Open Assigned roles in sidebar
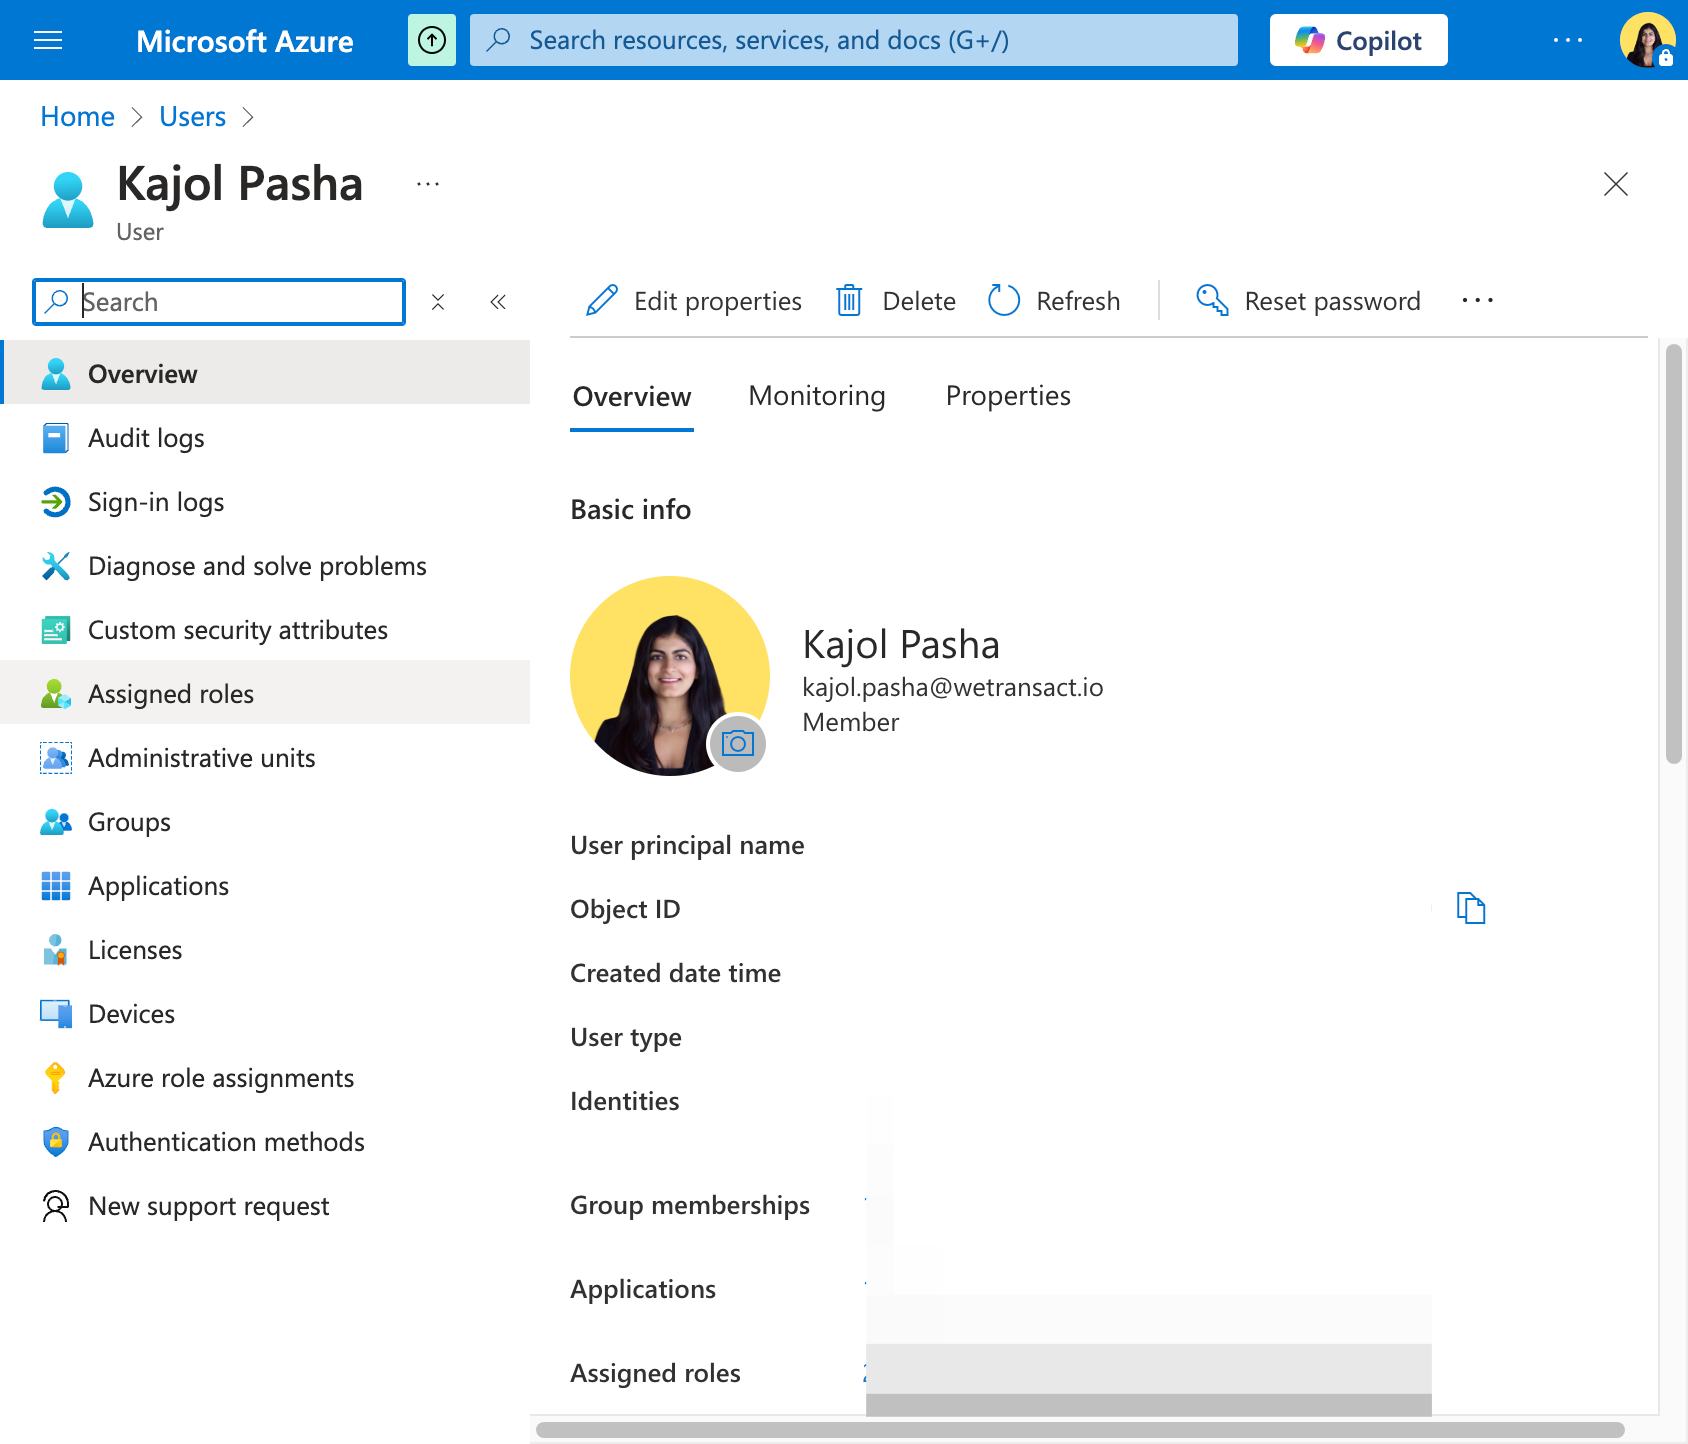 tap(265, 693)
